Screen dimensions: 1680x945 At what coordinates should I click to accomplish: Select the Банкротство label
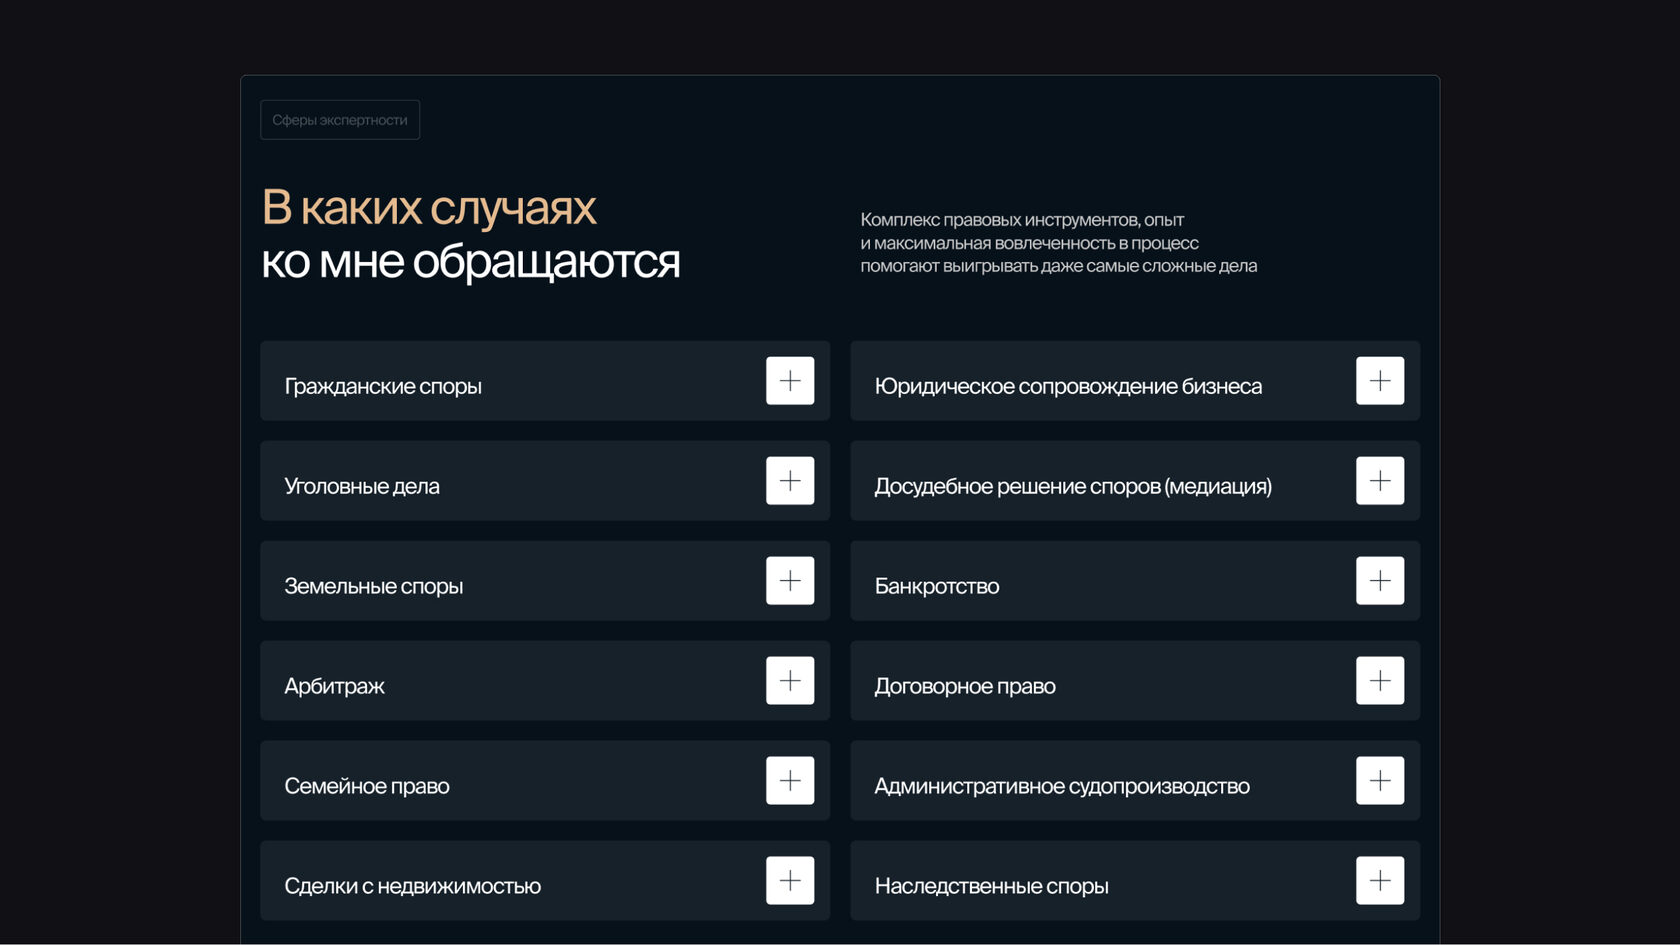(x=937, y=586)
